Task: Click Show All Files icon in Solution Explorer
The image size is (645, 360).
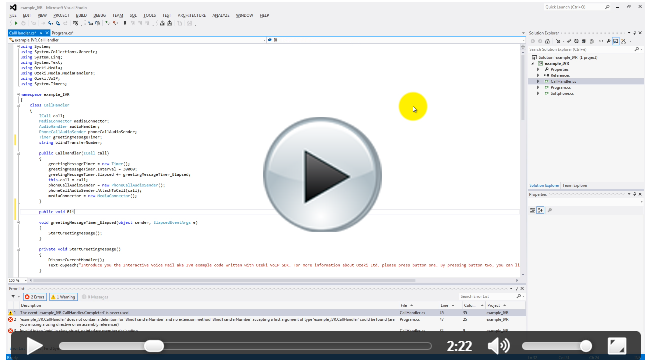Action: pos(592,41)
